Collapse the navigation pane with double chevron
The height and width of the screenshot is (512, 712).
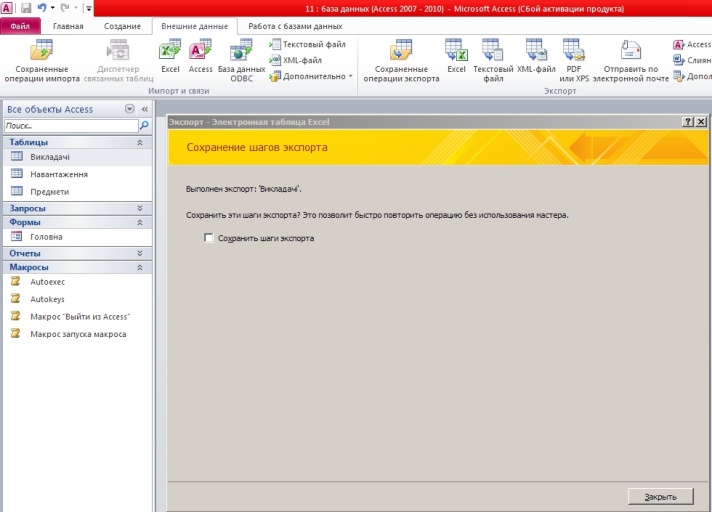pyautogui.click(x=145, y=109)
